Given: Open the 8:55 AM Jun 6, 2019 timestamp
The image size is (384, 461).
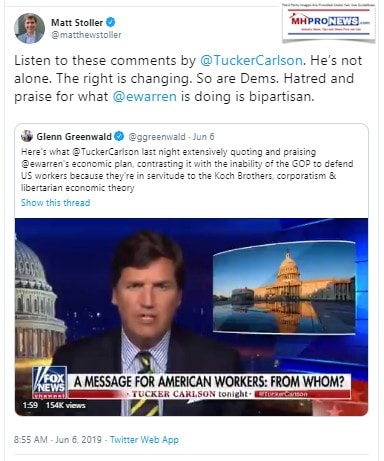Looking at the screenshot, I should 58,439.
